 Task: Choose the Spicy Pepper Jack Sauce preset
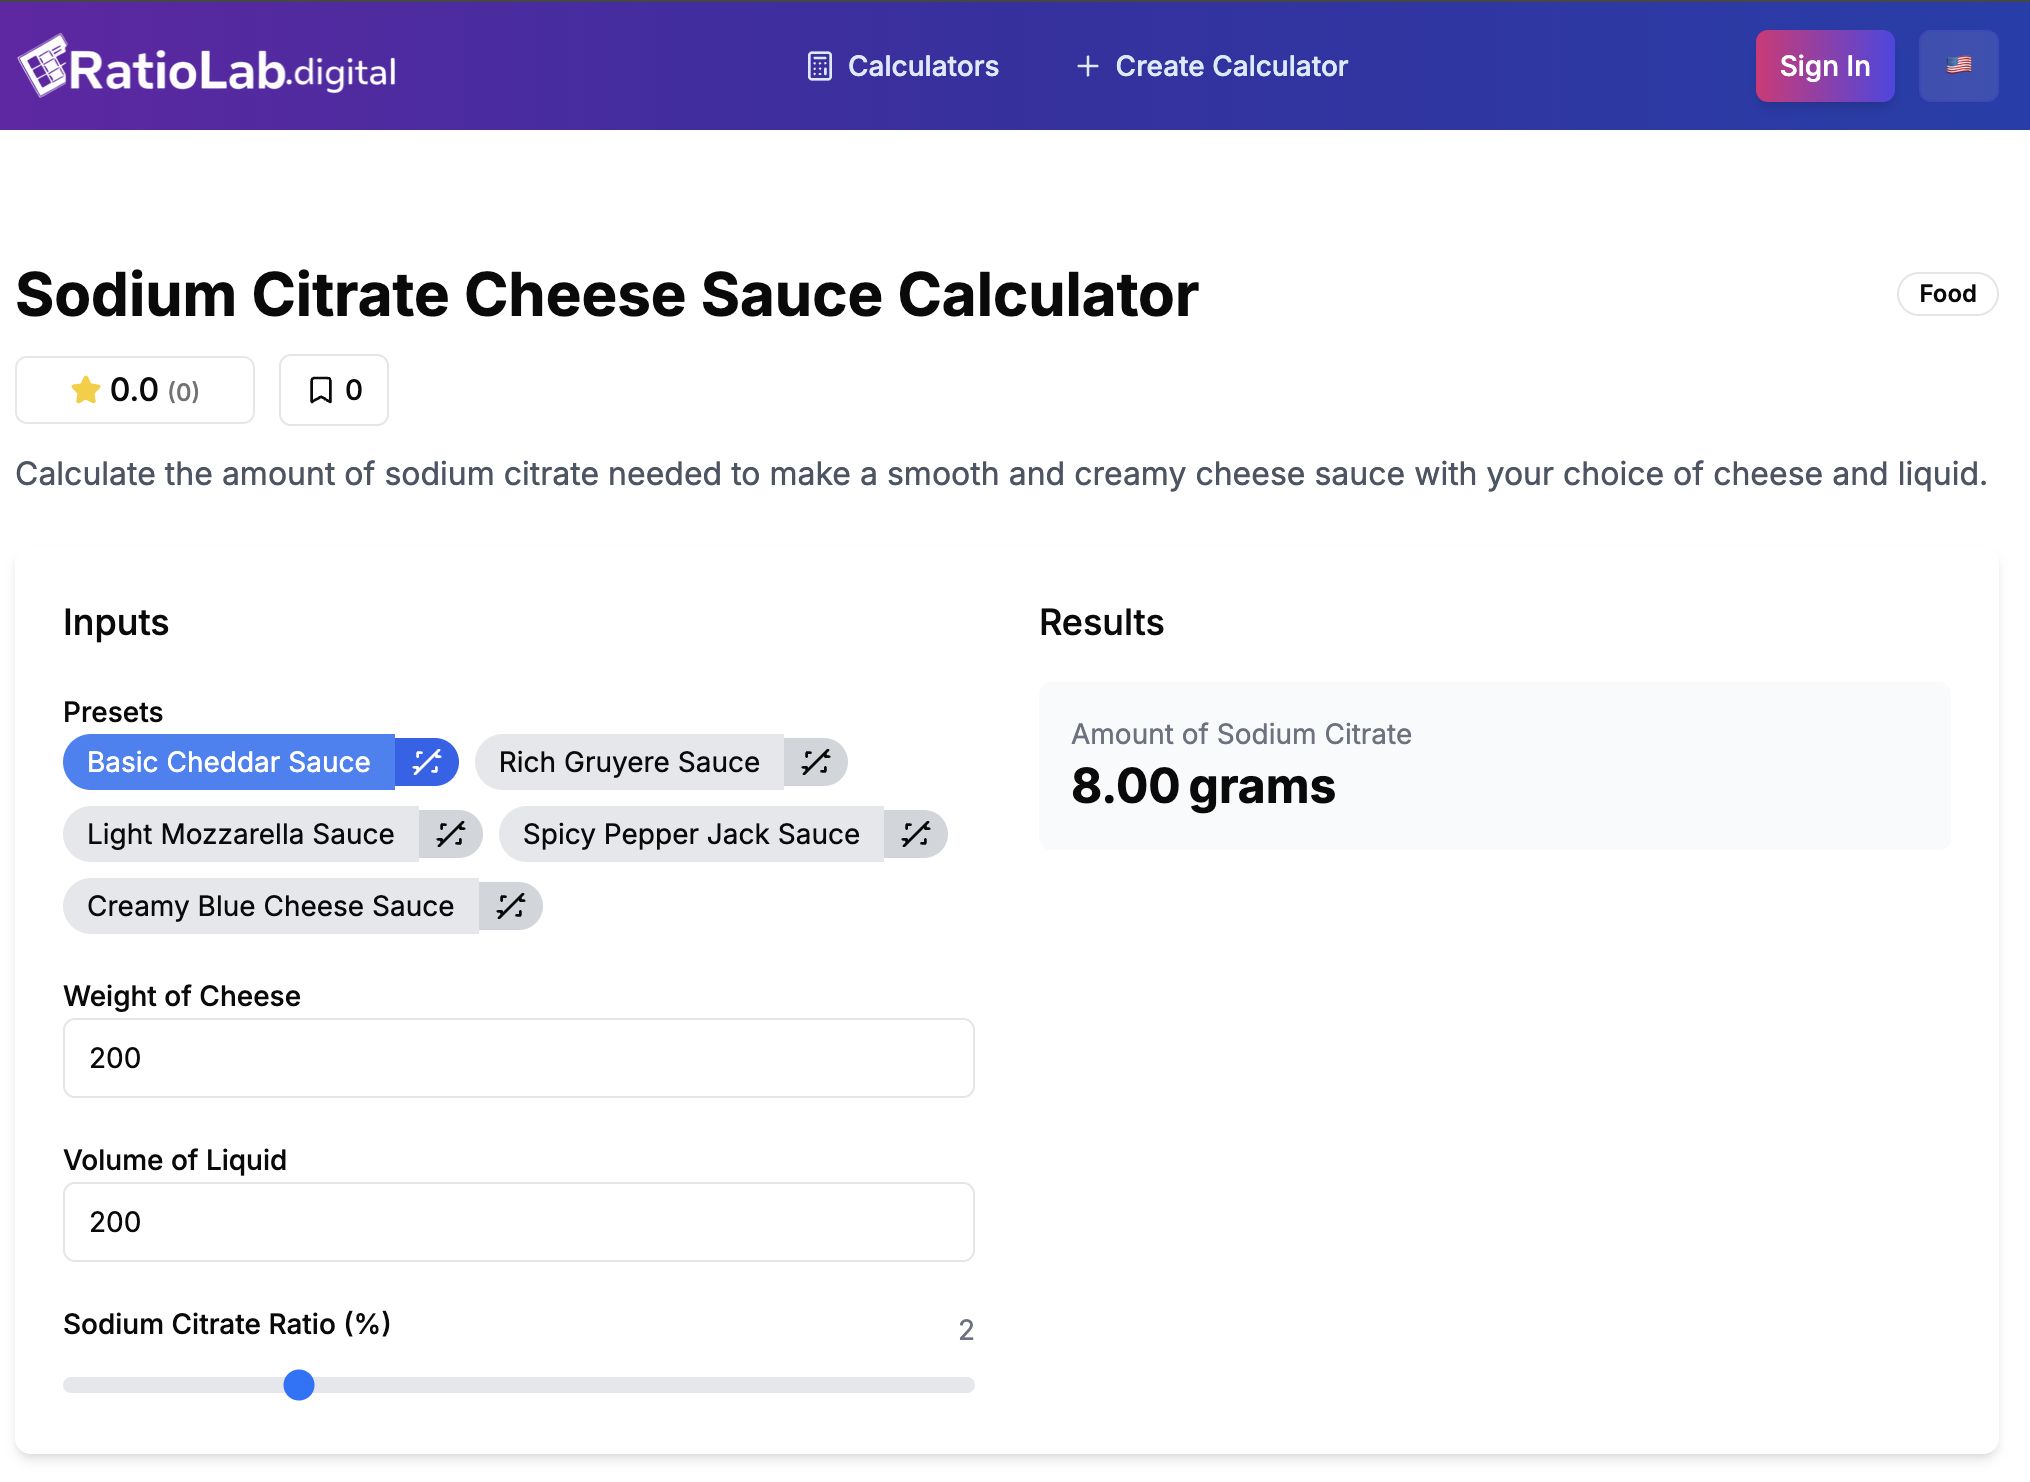tap(691, 834)
